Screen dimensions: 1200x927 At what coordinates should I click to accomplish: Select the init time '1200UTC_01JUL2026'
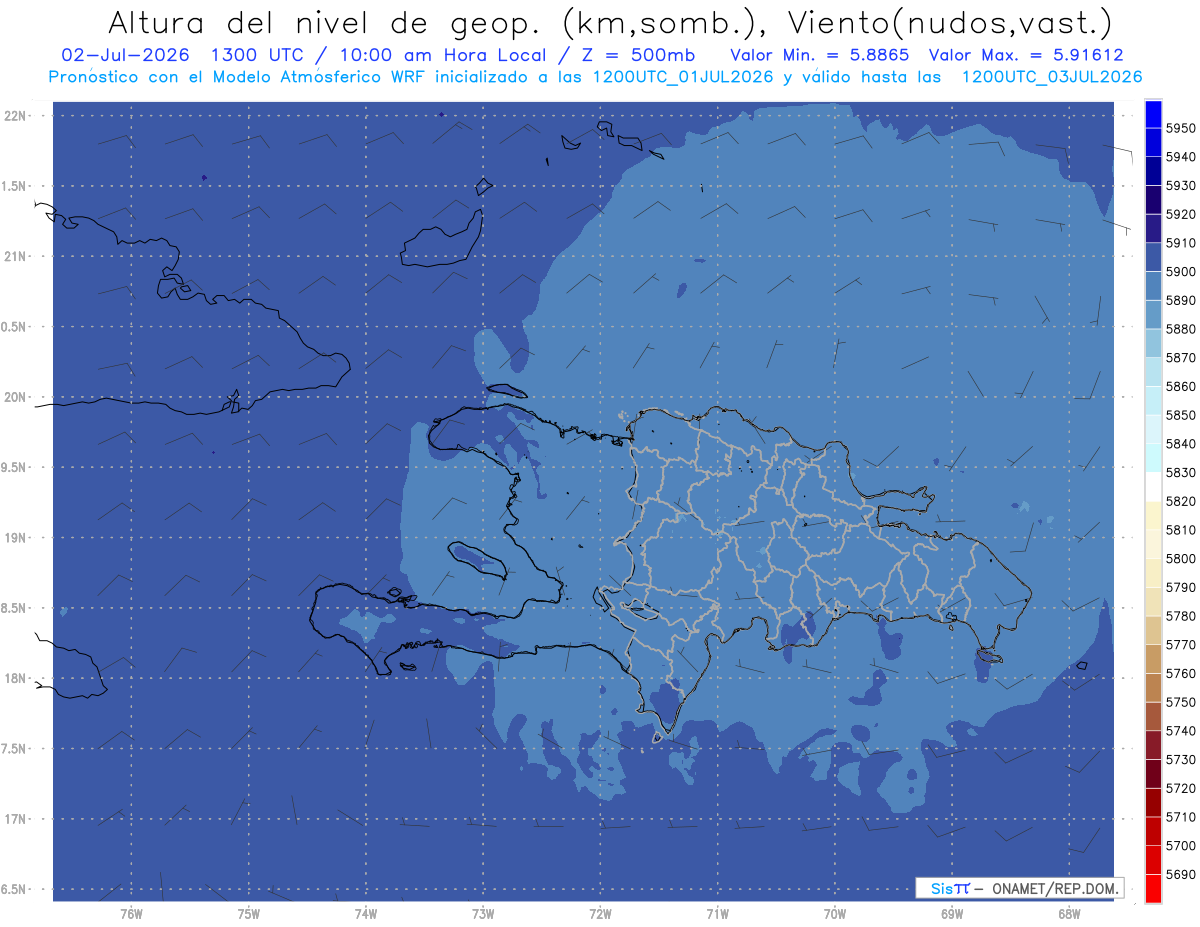683,77
